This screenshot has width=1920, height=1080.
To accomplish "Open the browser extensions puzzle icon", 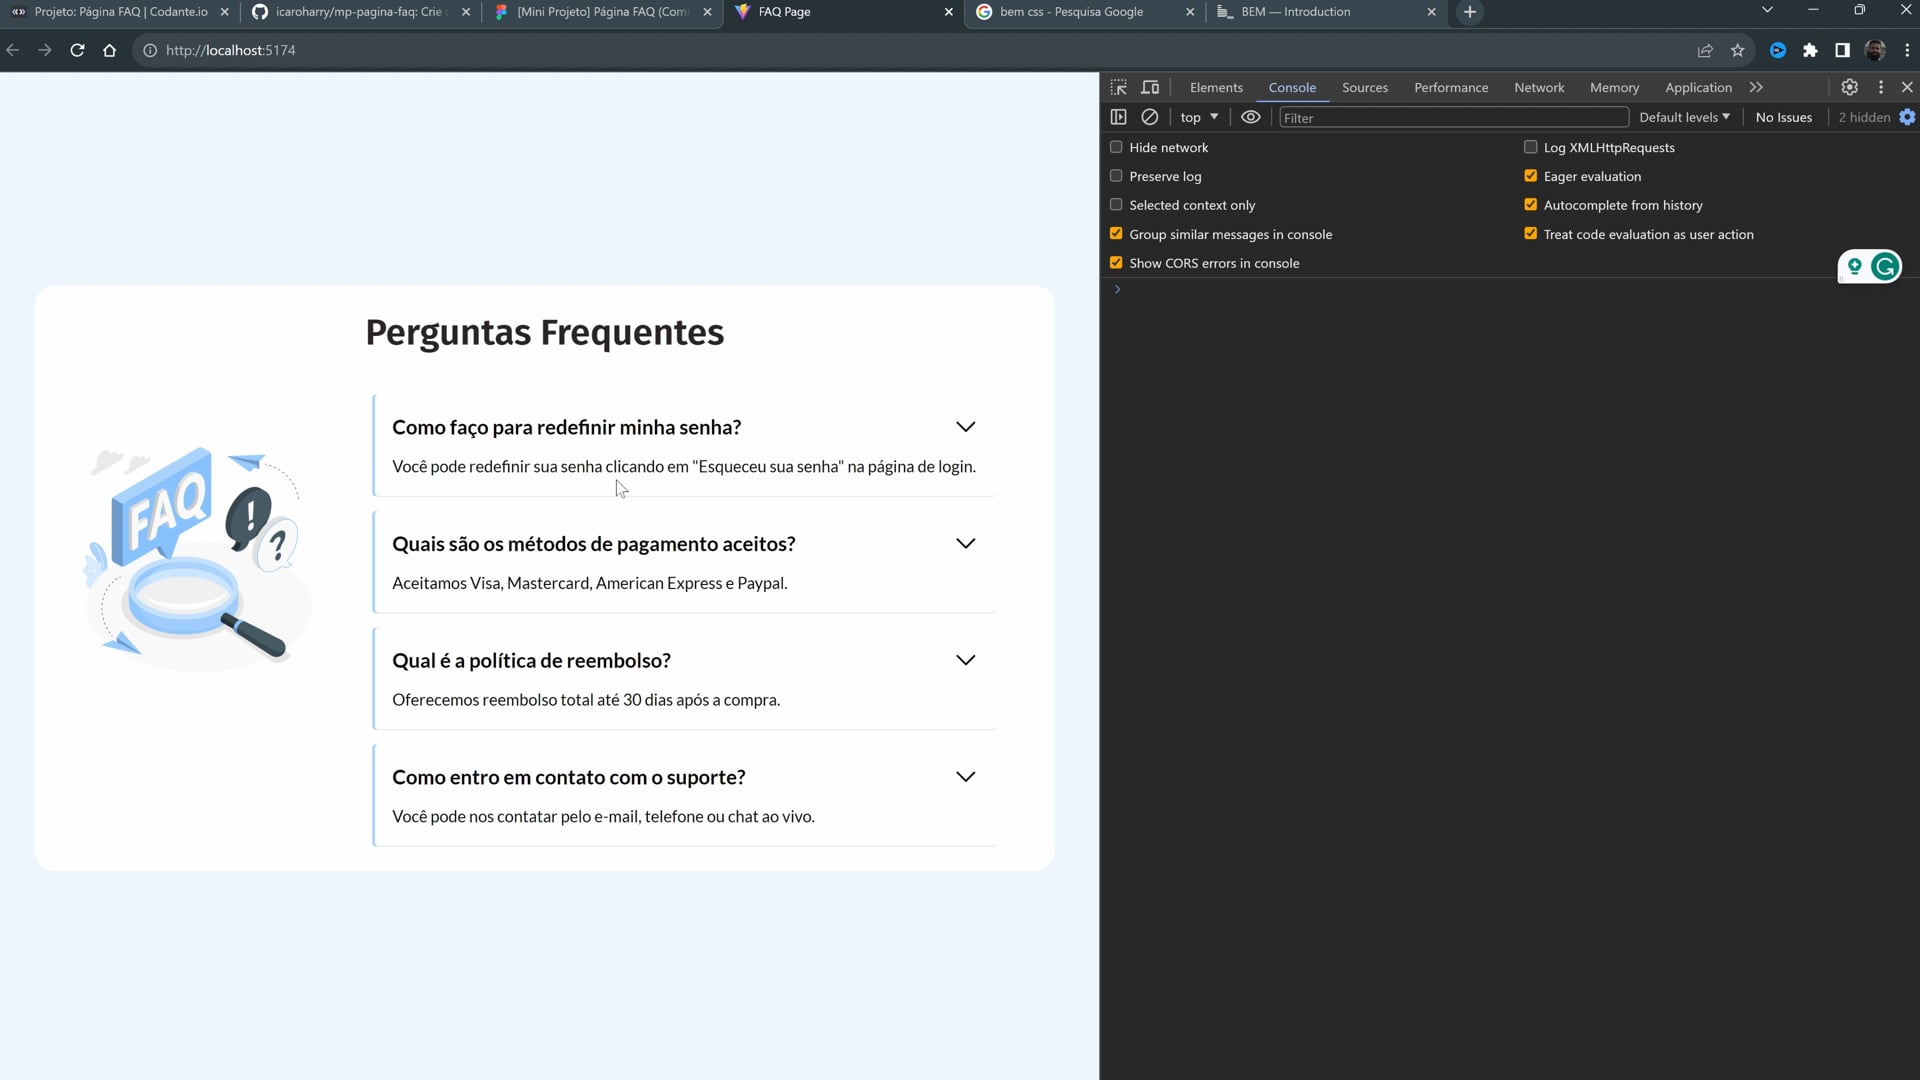I will (x=1809, y=50).
